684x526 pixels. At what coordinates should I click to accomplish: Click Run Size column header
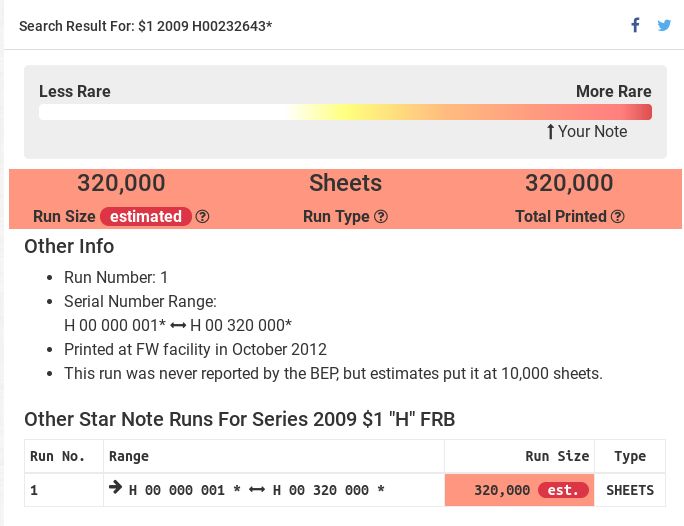coord(557,456)
